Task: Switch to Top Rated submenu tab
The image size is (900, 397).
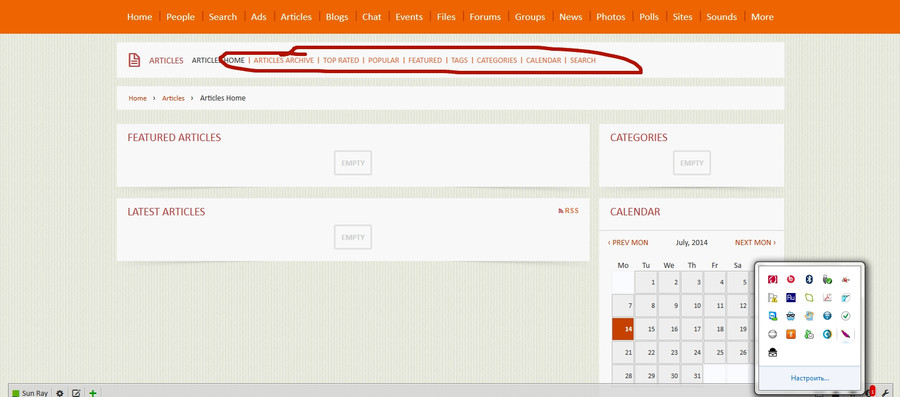Action: point(341,60)
